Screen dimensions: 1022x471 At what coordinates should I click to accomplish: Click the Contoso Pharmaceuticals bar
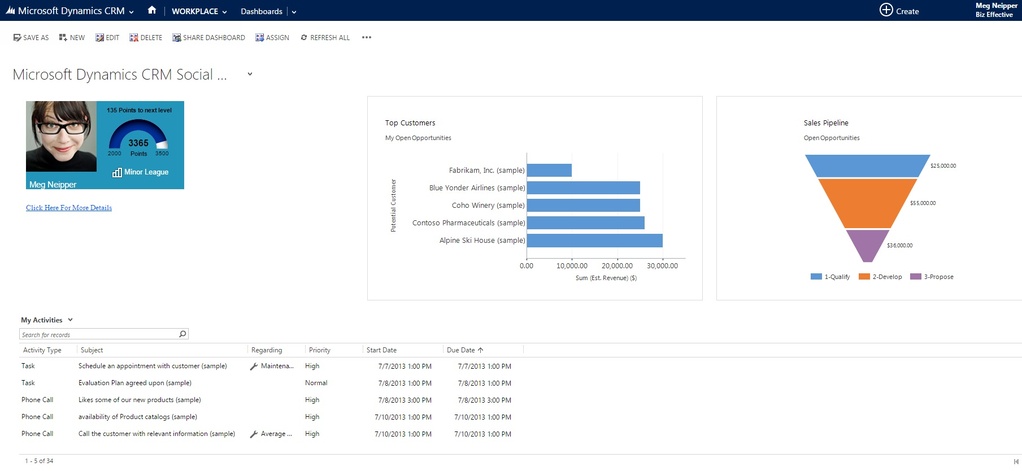pyautogui.click(x=585, y=223)
